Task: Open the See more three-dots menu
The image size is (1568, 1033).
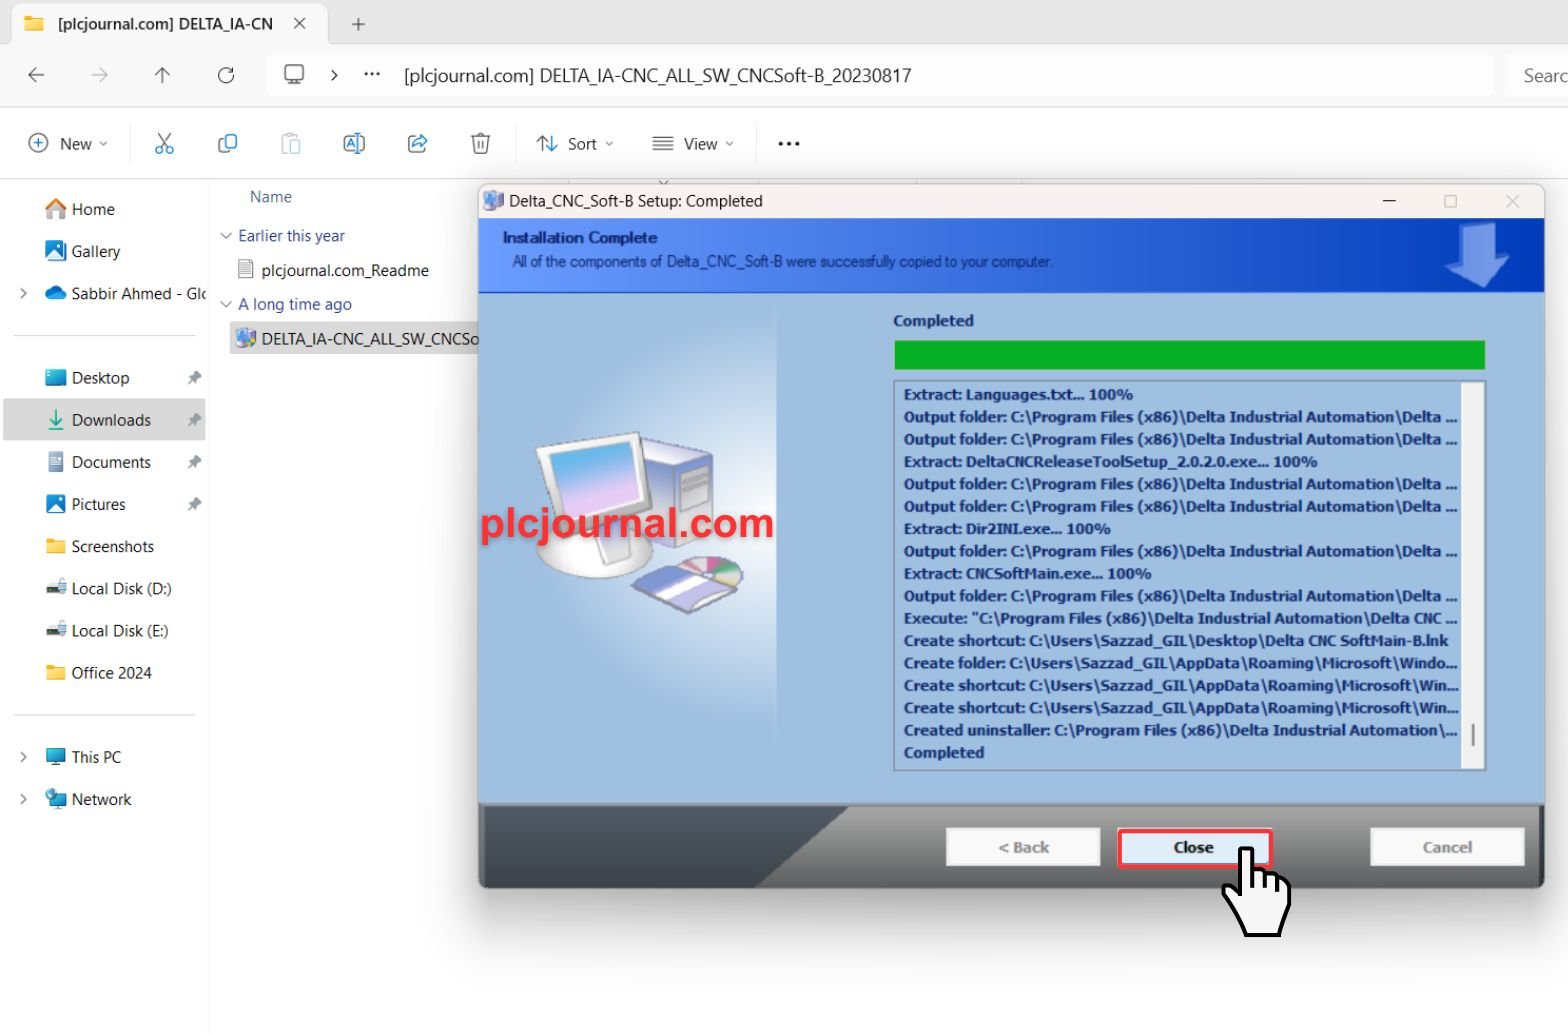Action: coord(789,144)
